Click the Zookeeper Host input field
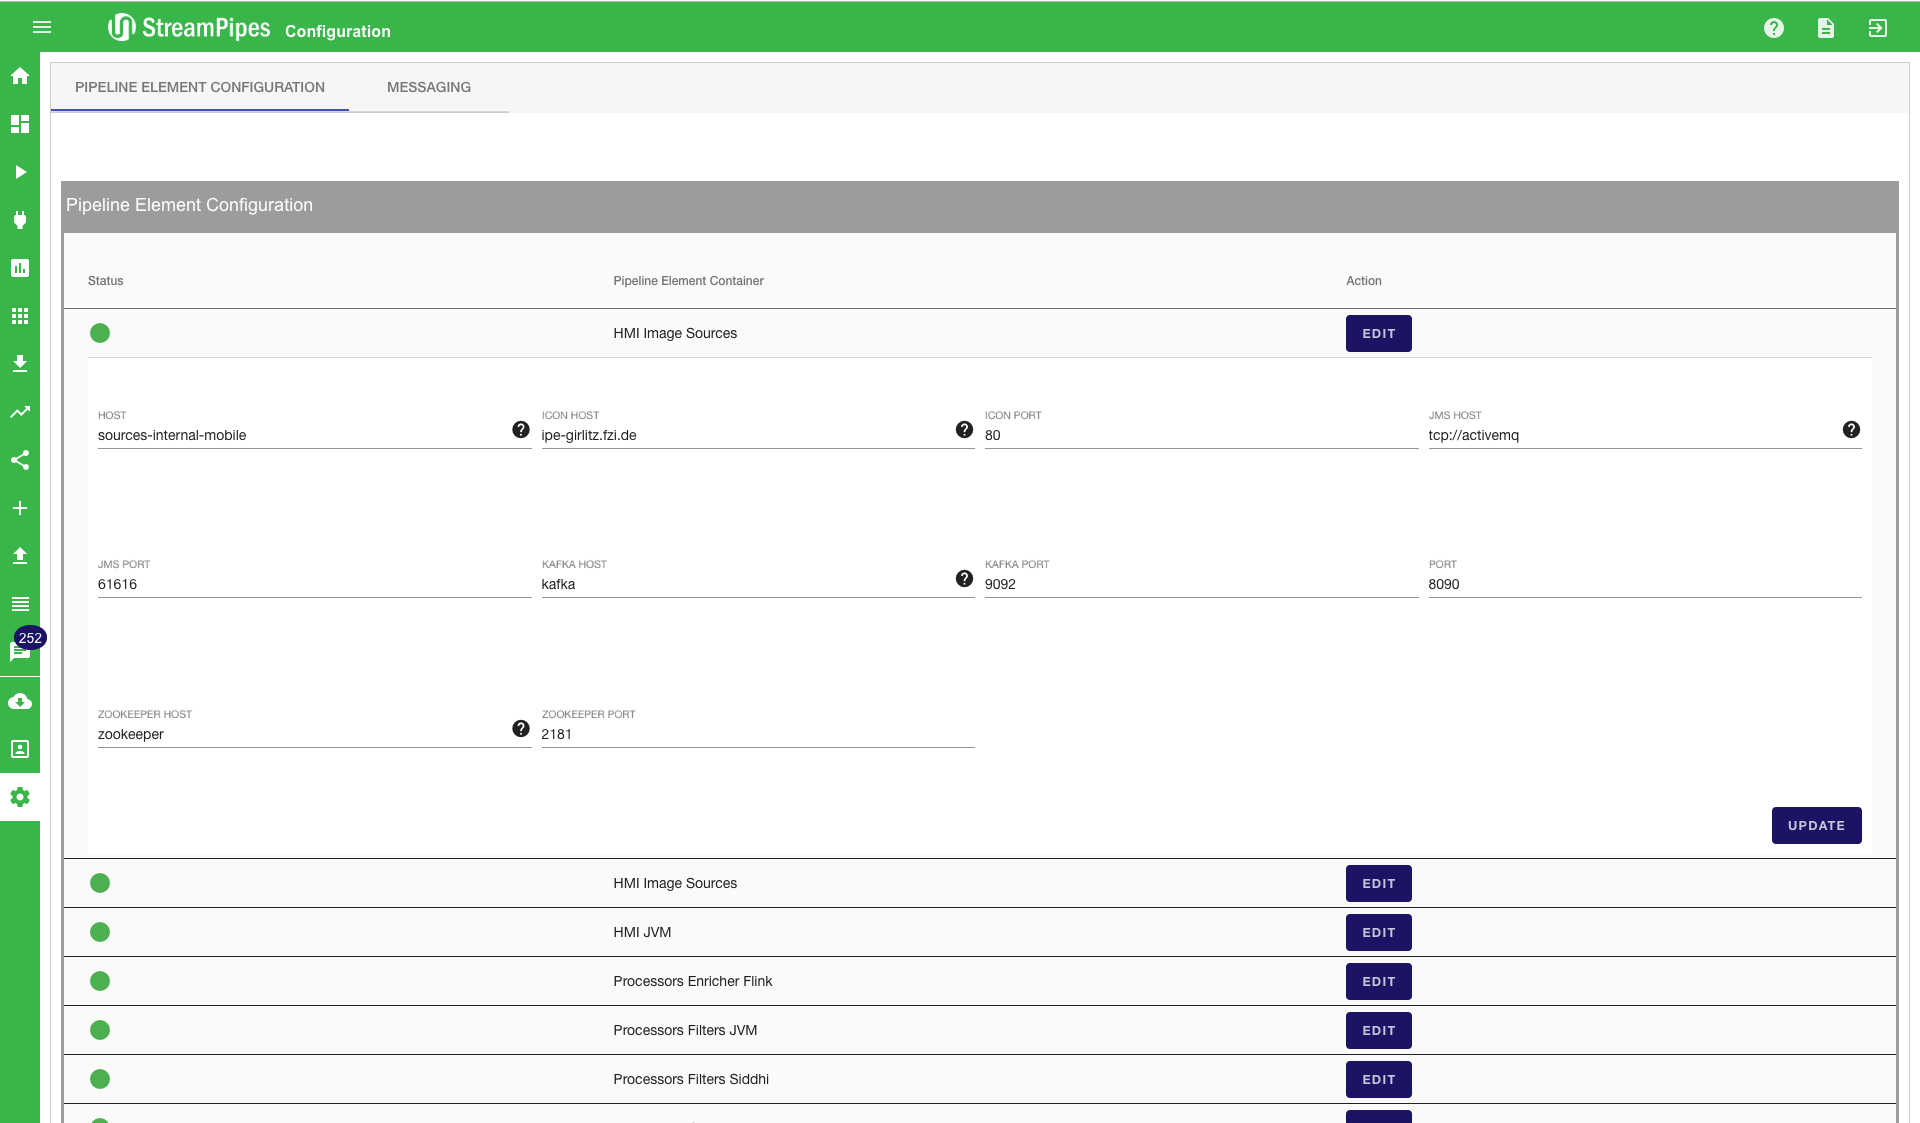1920x1123 pixels. point(300,735)
